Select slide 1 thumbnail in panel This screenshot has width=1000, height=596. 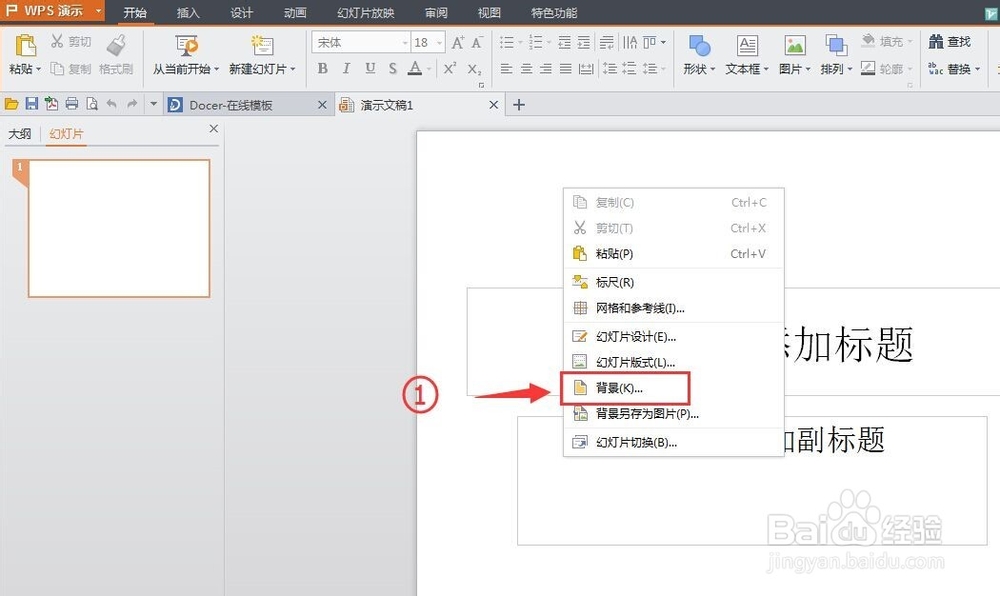[x=119, y=228]
